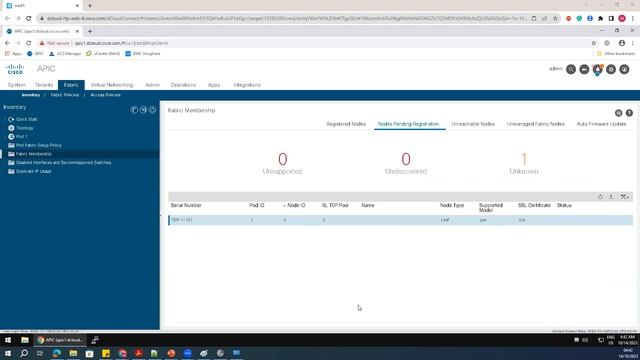640x360 pixels.
Task: Click the Unsupported count of 0
Action: pos(282,159)
